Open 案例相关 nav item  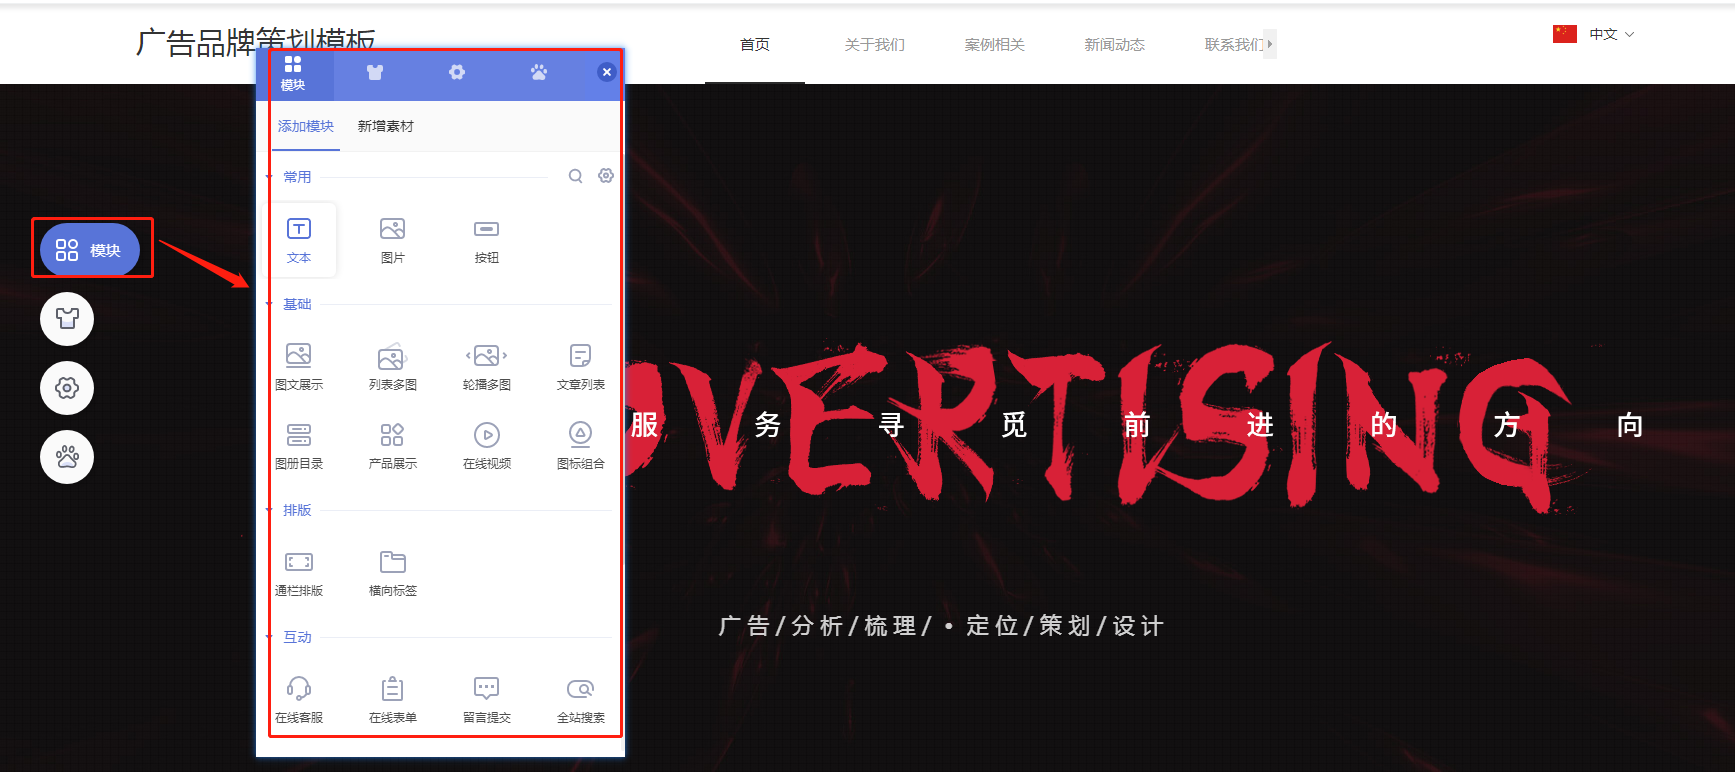pos(995,45)
